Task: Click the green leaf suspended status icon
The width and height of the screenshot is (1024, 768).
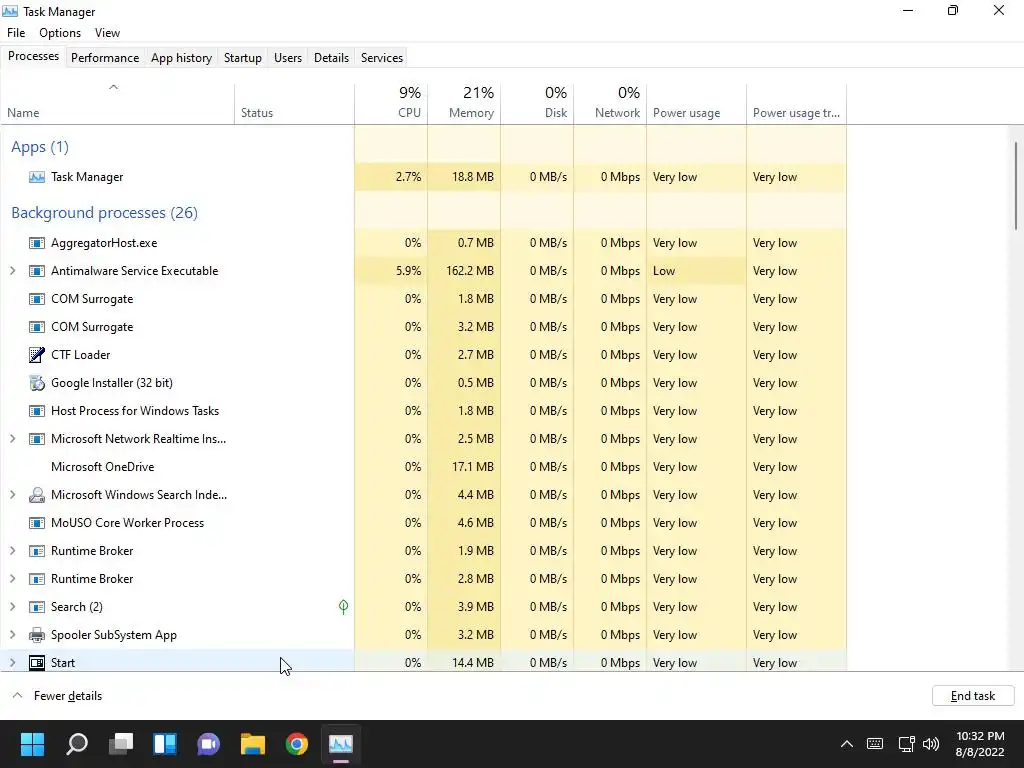Action: point(344,607)
